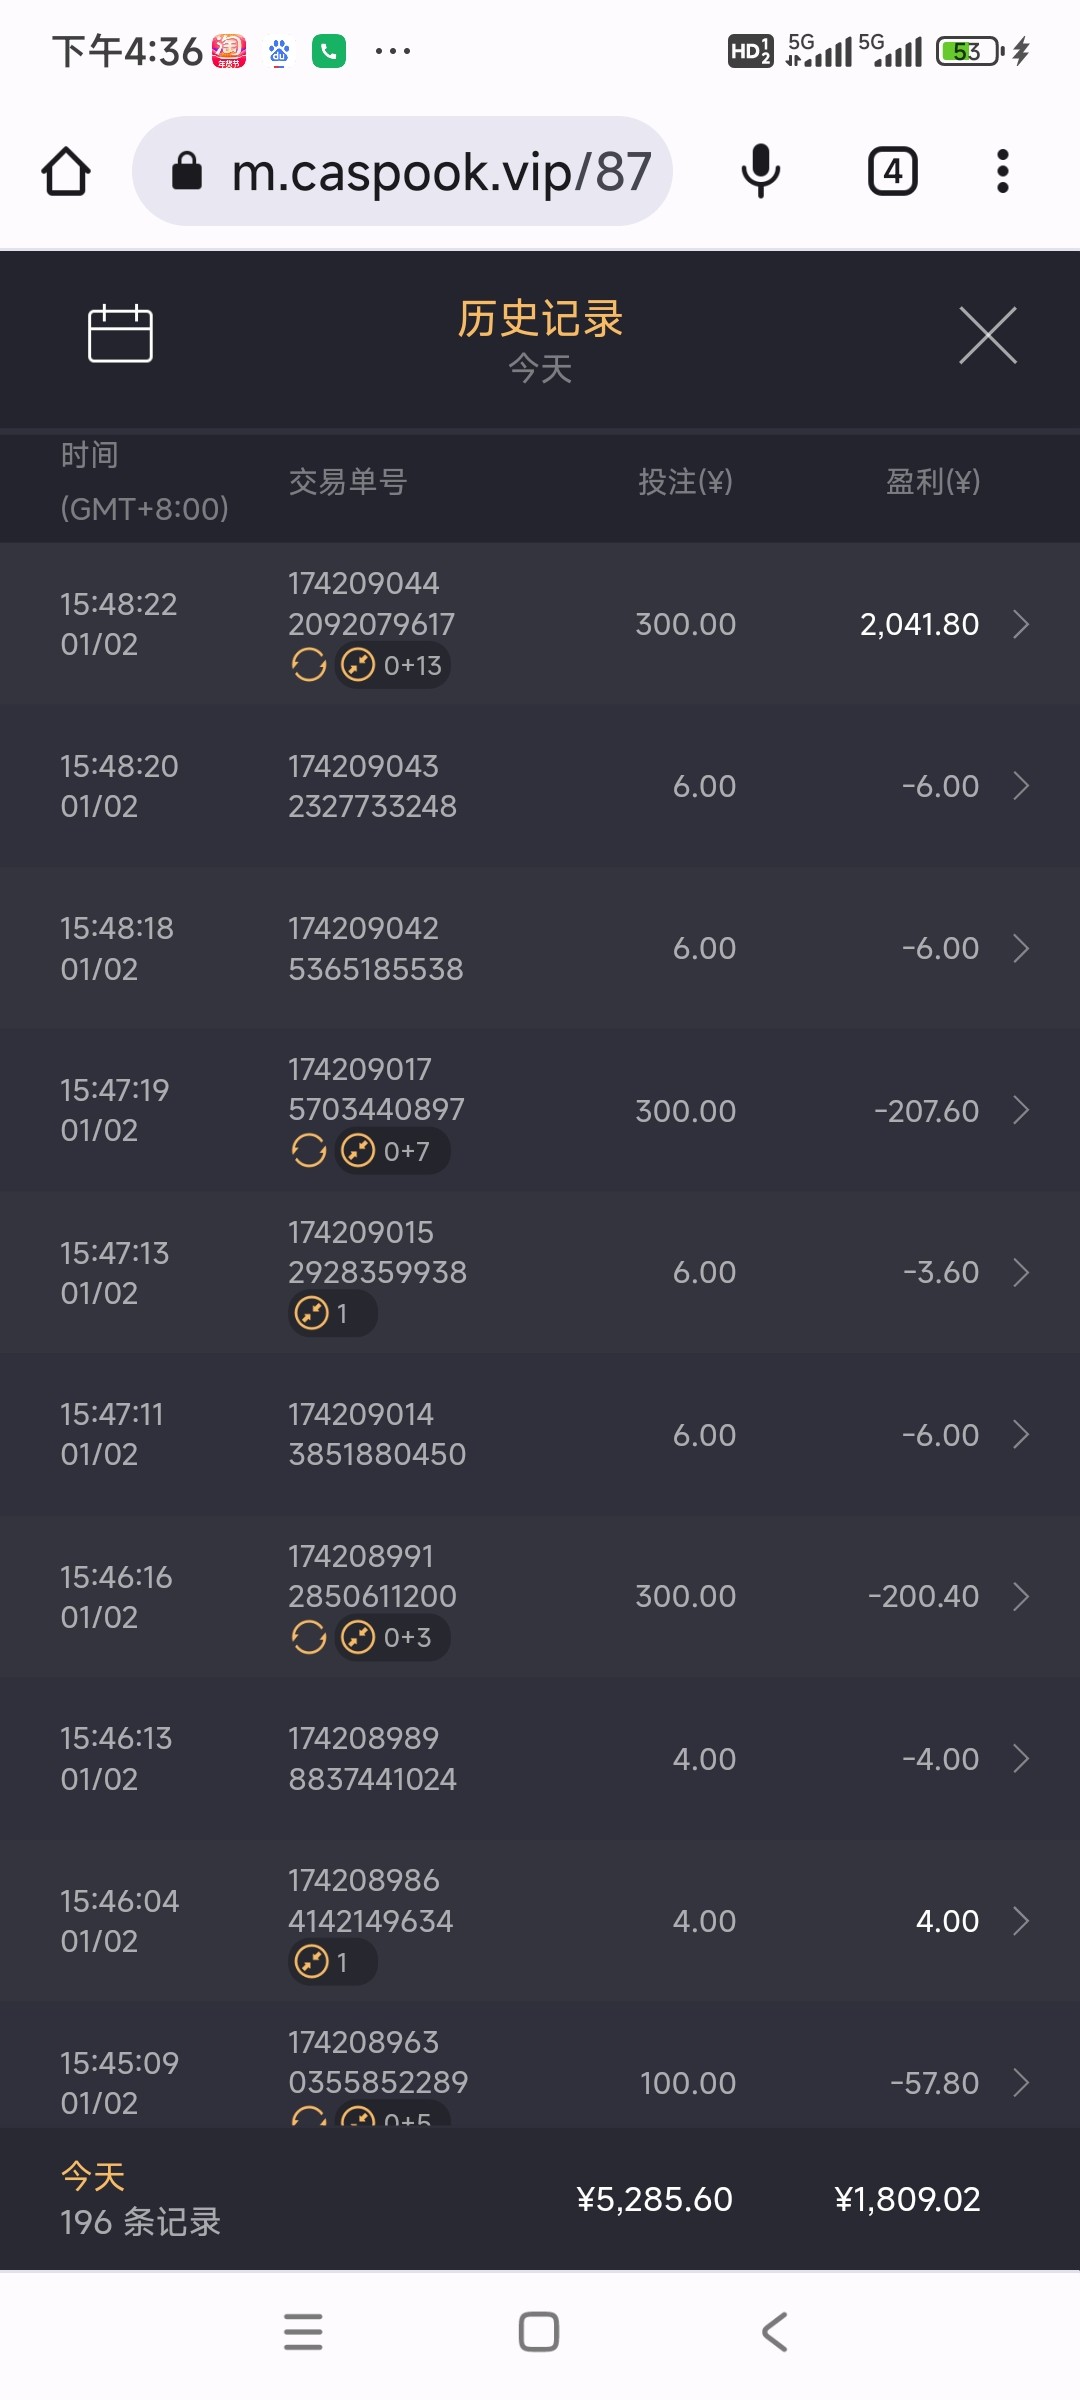Screen dimensions: 1080x2400
Task: Tap the browser home icon
Action: click(x=66, y=171)
